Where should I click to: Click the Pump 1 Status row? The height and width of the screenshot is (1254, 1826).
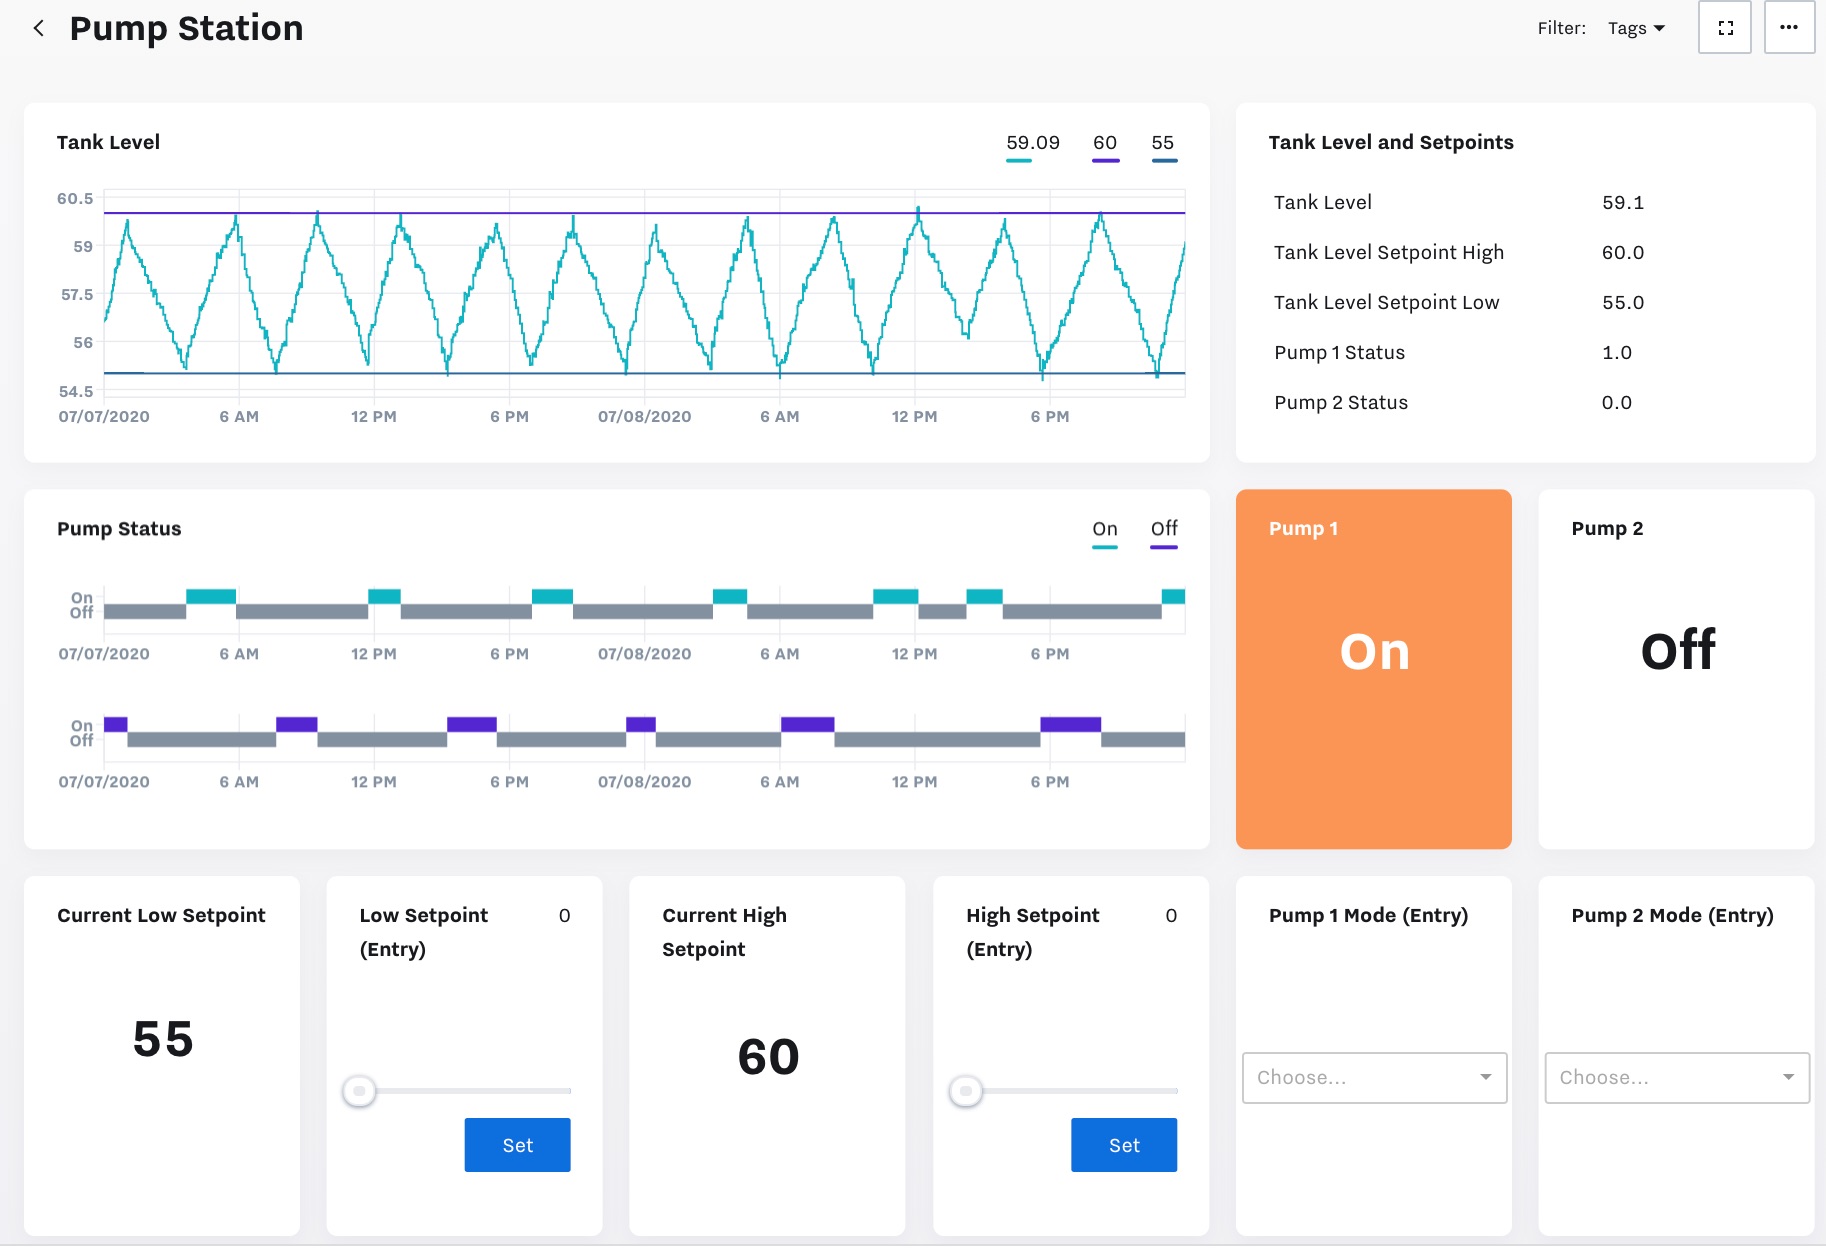click(x=1525, y=352)
